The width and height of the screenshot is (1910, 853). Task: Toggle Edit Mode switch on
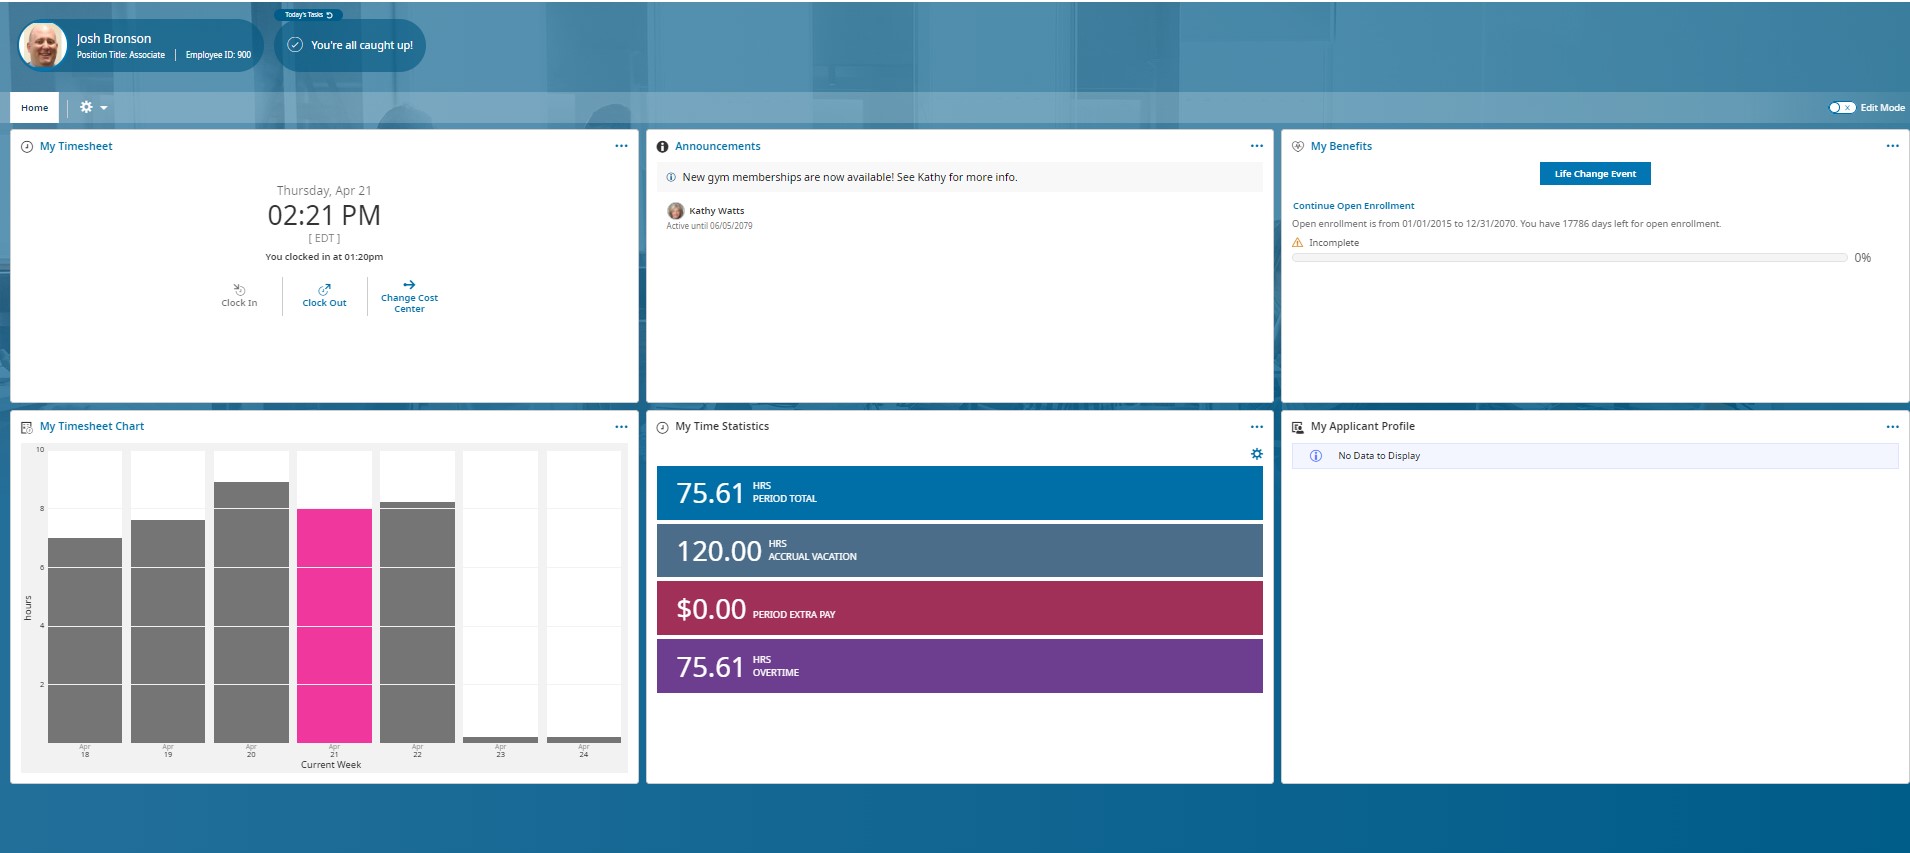coord(1841,108)
